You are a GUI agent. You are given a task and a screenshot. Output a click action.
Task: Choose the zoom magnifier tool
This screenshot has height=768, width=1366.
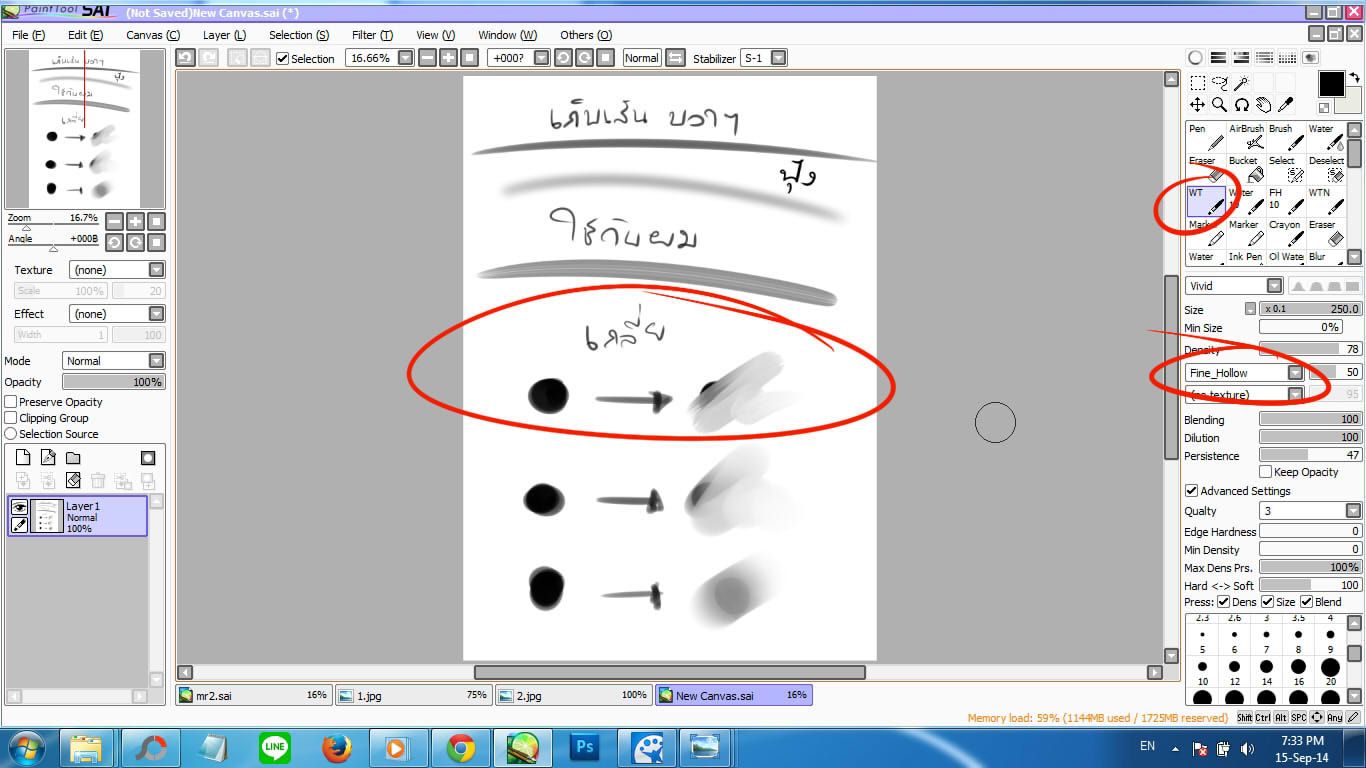(1219, 104)
